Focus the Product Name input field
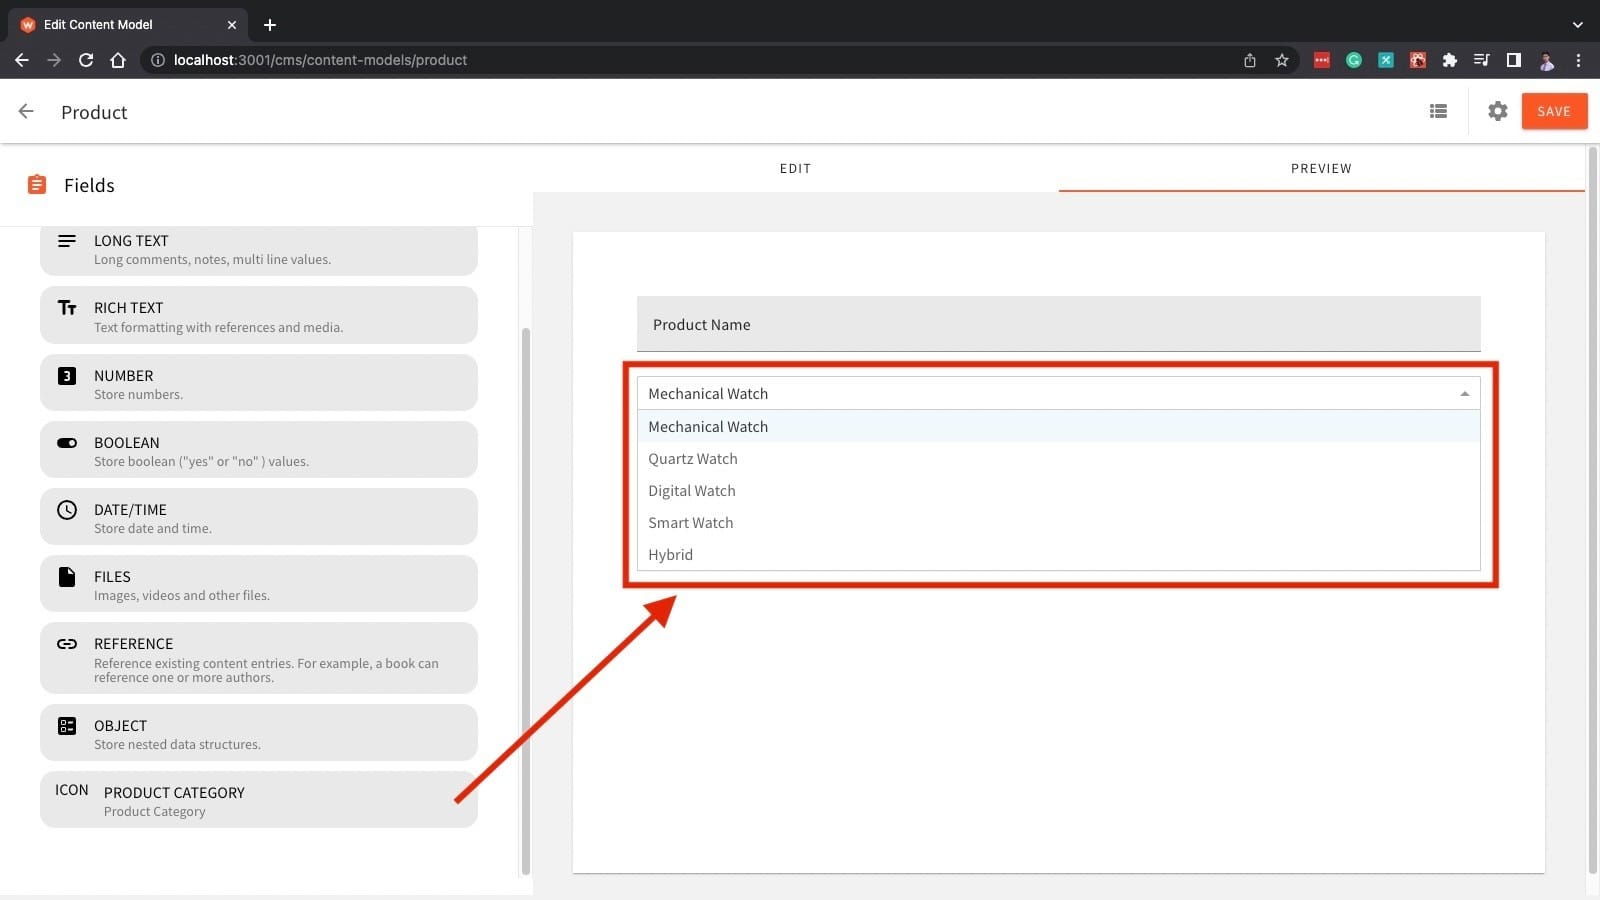 [x=1058, y=325]
